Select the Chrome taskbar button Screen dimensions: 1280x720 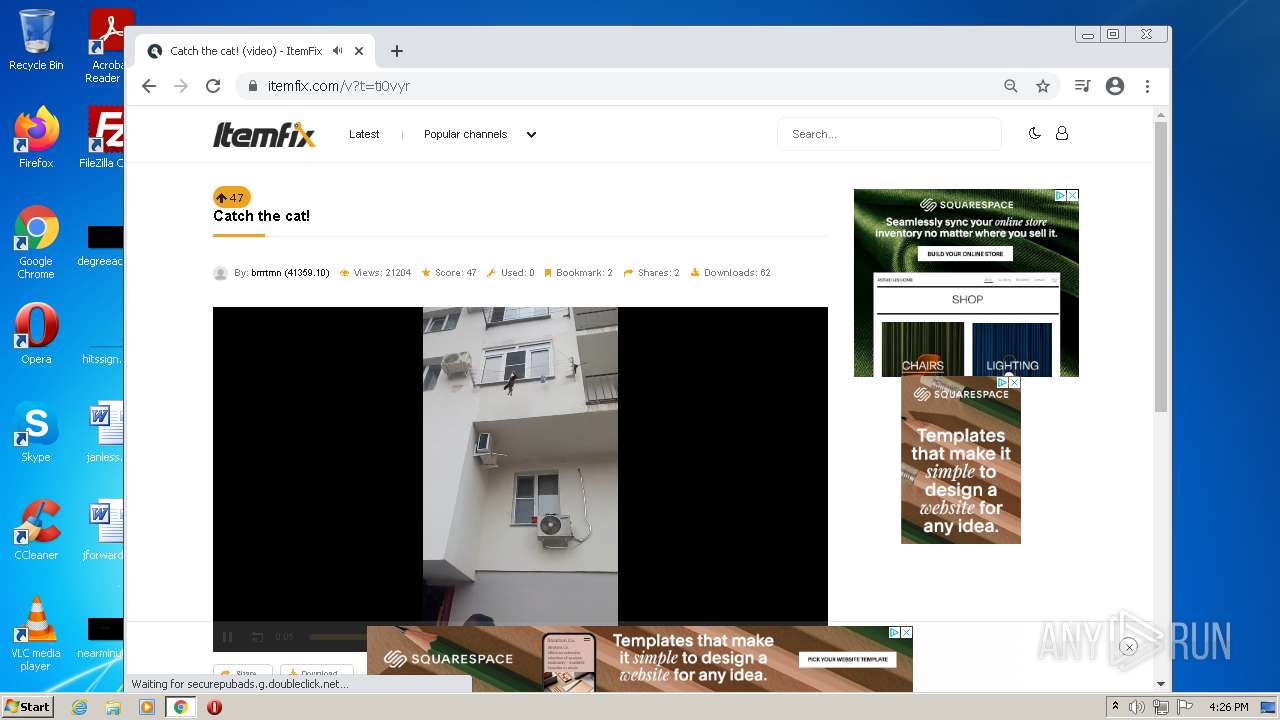(181, 707)
